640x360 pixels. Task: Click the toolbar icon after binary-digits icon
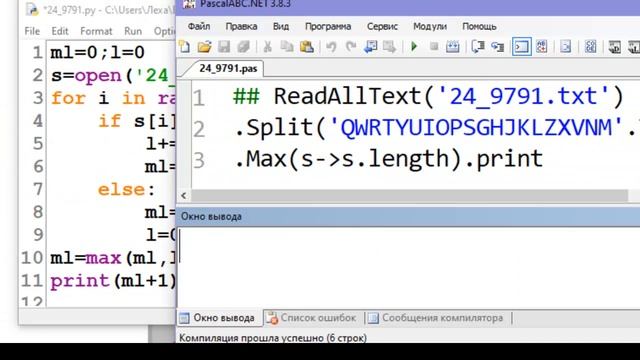coord(615,47)
